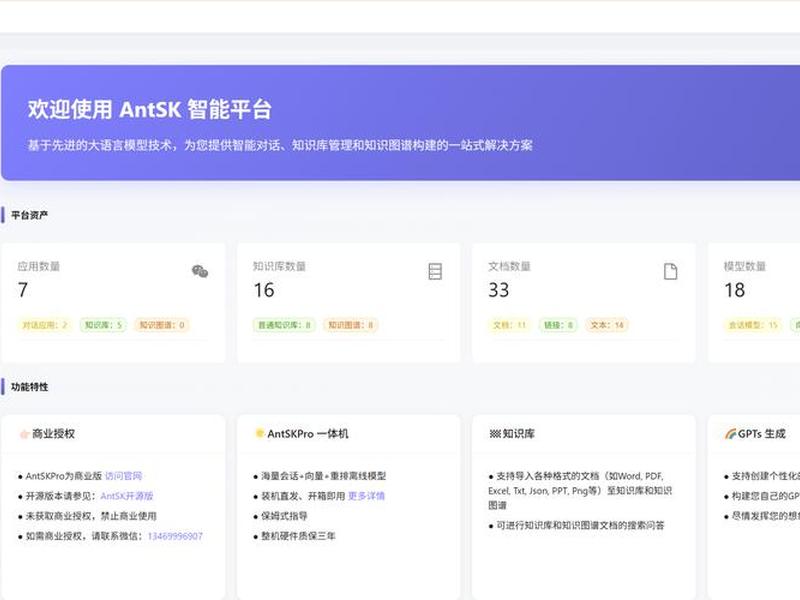800x600 pixels.
Task: Click the document icon in 文档数量 card
Action: point(670,271)
